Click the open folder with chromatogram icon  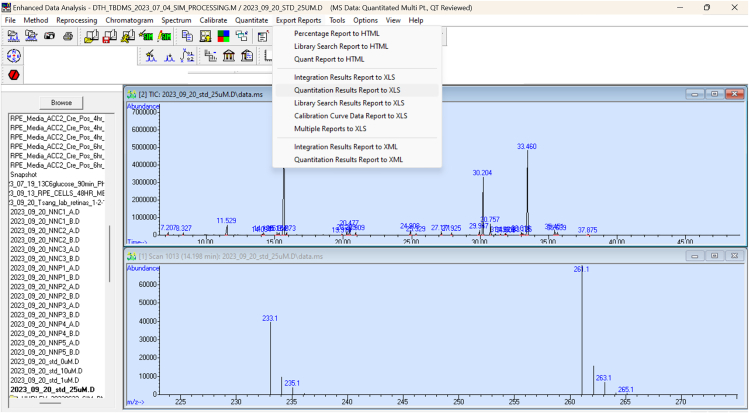32,36
